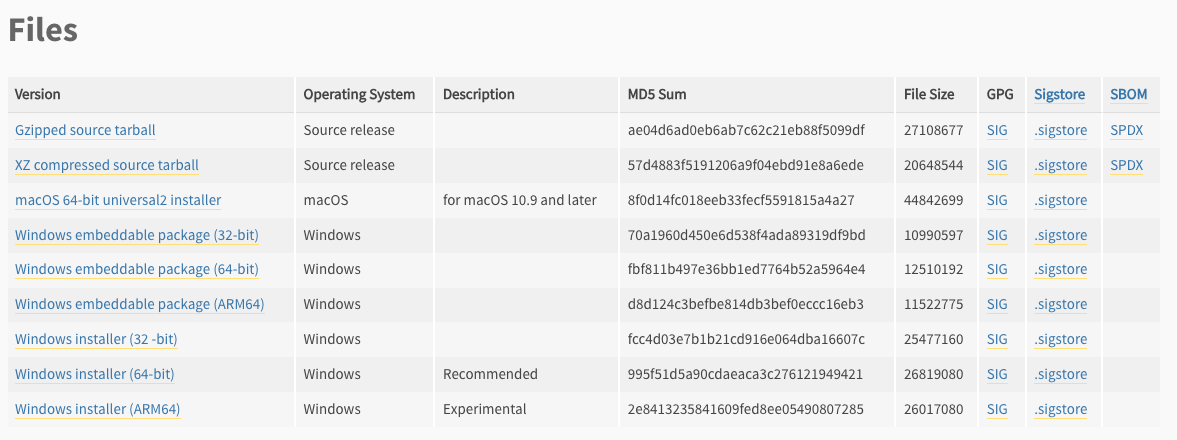Click SIG for Windows installer (64-bit)
The image size is (1177, 440).
[997, 374]
